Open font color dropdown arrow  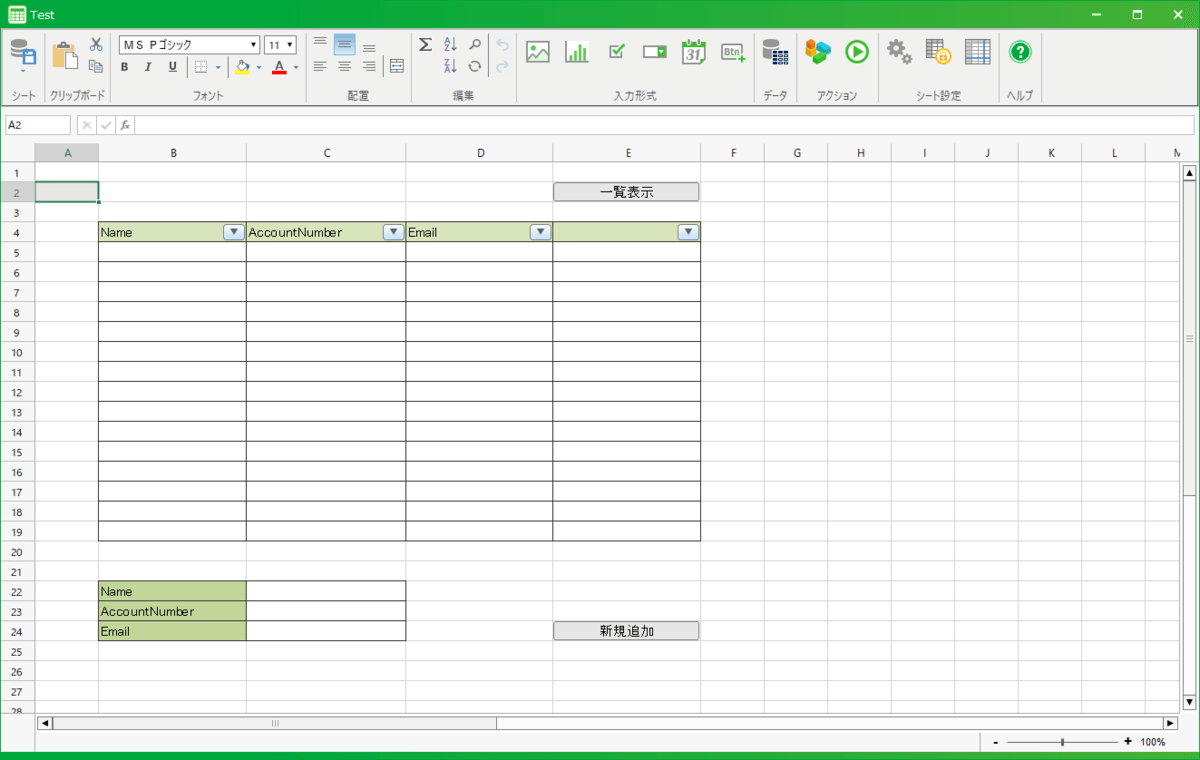click(x=296, y=68)
